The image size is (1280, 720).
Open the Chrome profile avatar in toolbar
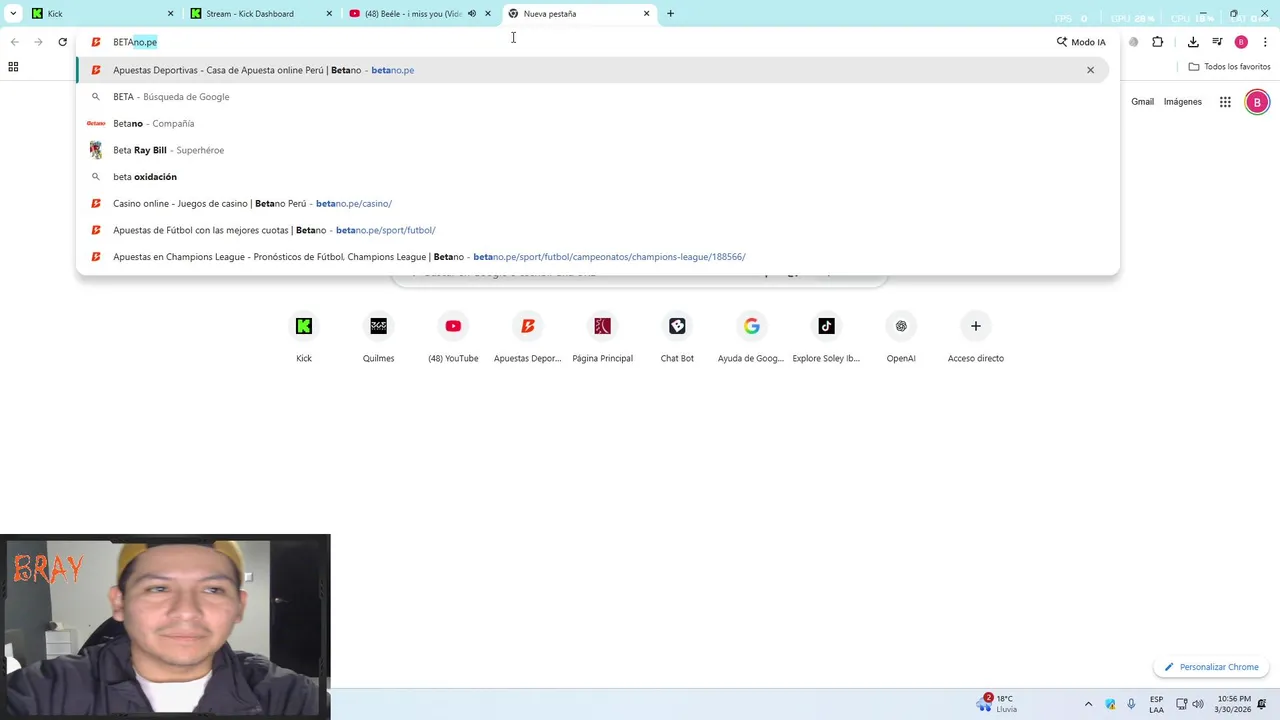click(1241, 42)
